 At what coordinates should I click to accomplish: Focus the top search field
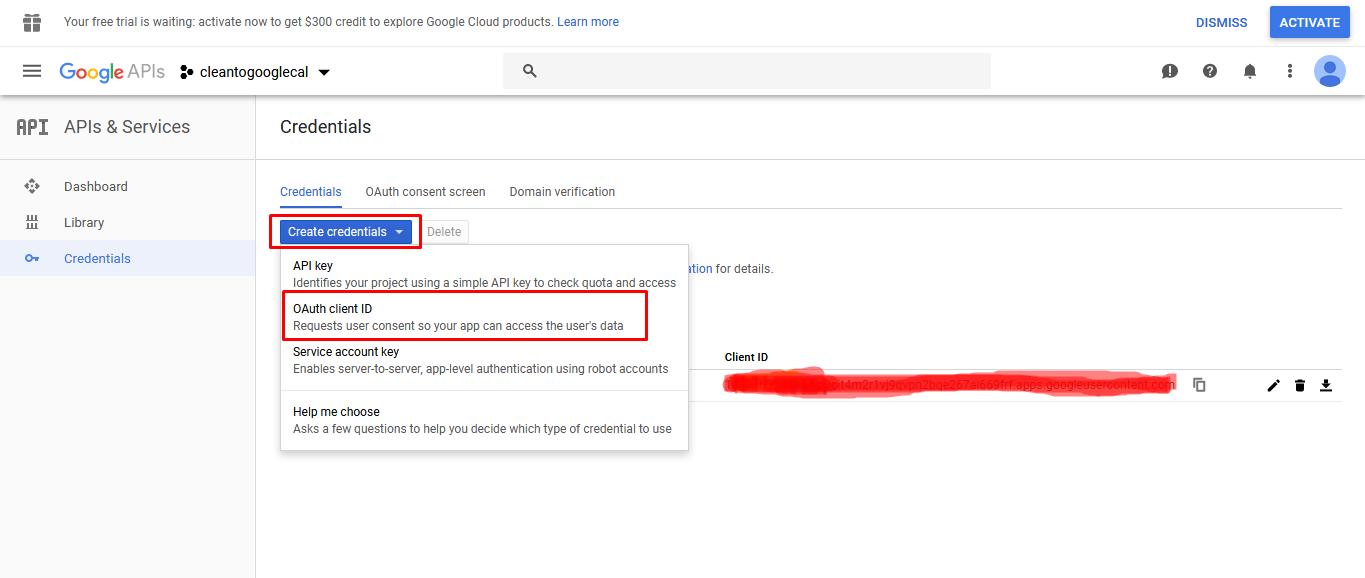pos(747,71)
